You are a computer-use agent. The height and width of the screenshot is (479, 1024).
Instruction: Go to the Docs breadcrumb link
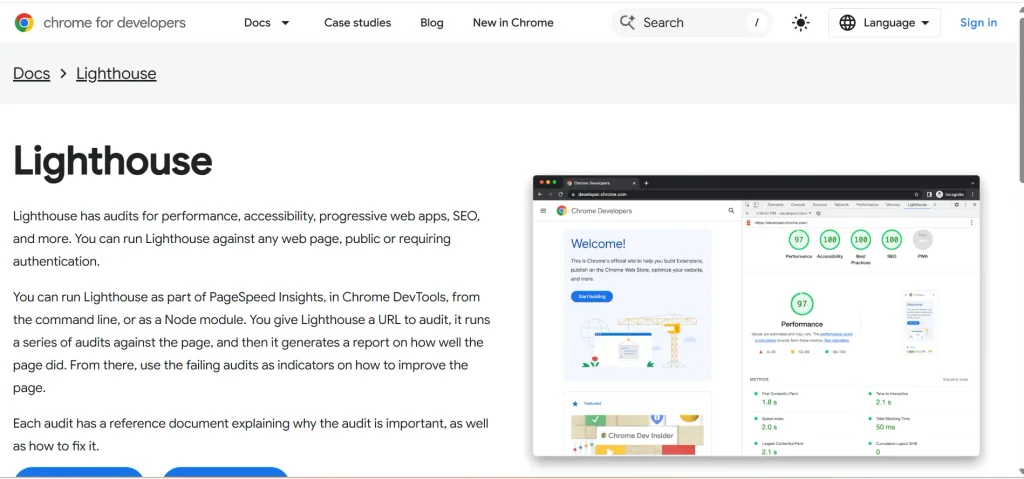click(31, 73)
